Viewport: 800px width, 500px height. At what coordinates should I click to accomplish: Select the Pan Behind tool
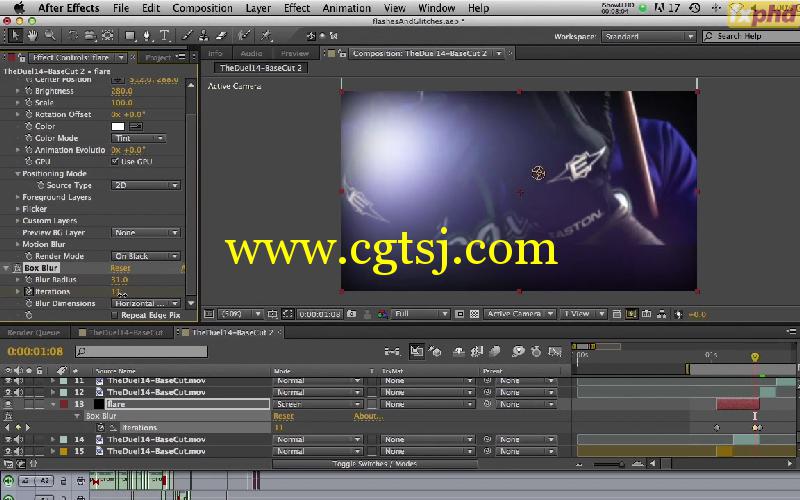pos(108,35)
